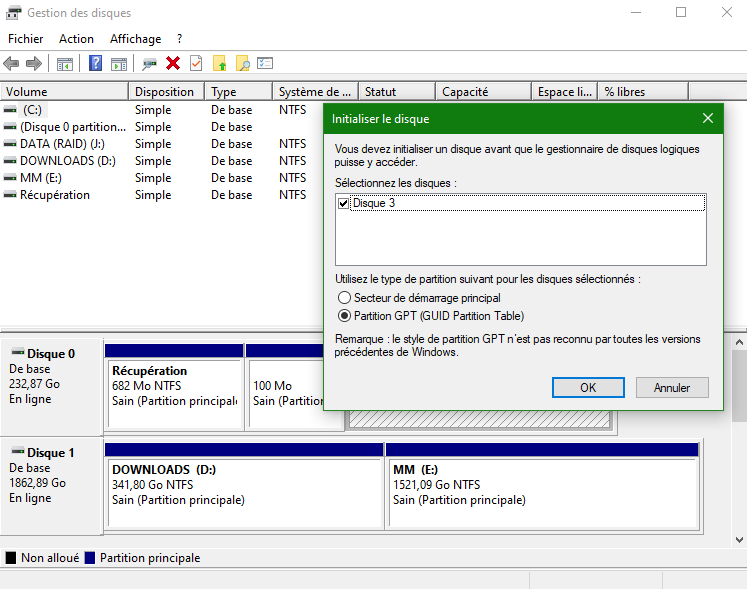Close the Initialiser le disque dialog

pos(708,118)
